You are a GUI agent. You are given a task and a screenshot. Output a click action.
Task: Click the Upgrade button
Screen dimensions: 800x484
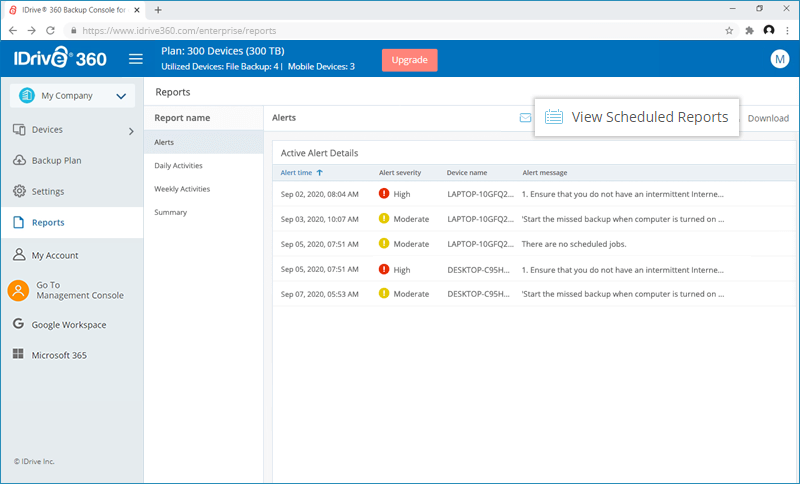409,60
